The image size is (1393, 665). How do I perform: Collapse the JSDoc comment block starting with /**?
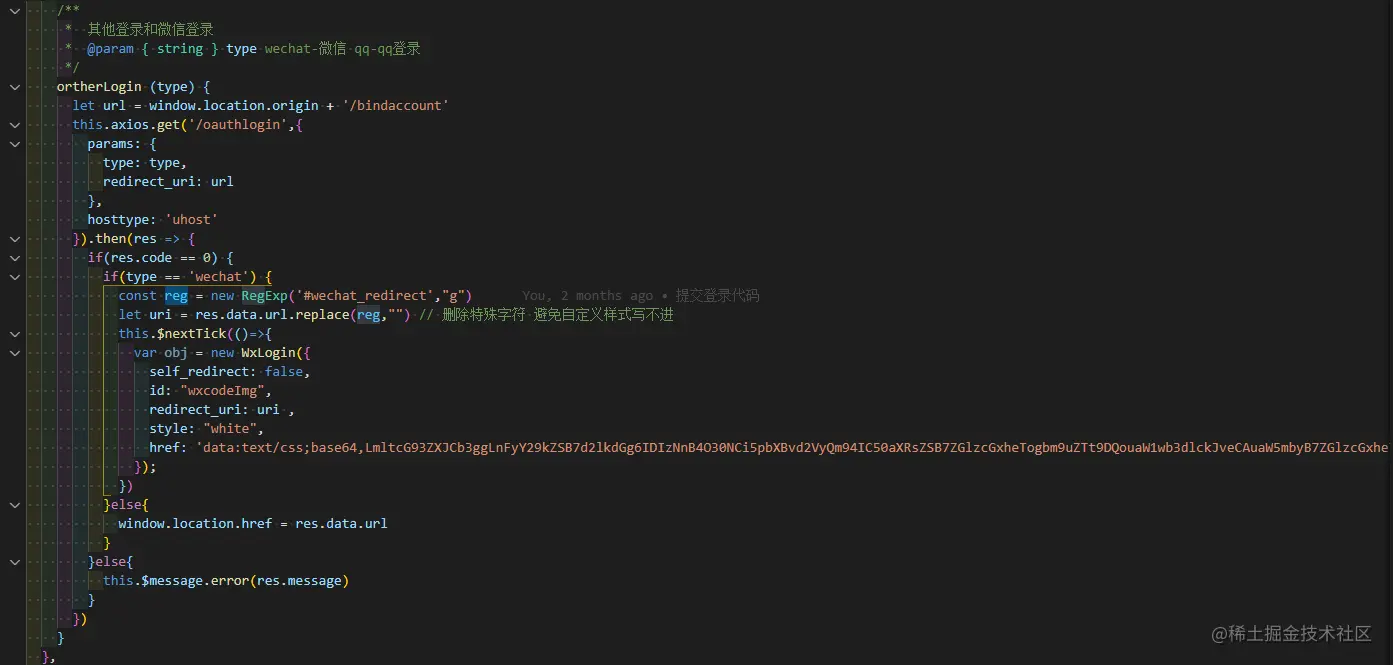[x=14, y=10]
